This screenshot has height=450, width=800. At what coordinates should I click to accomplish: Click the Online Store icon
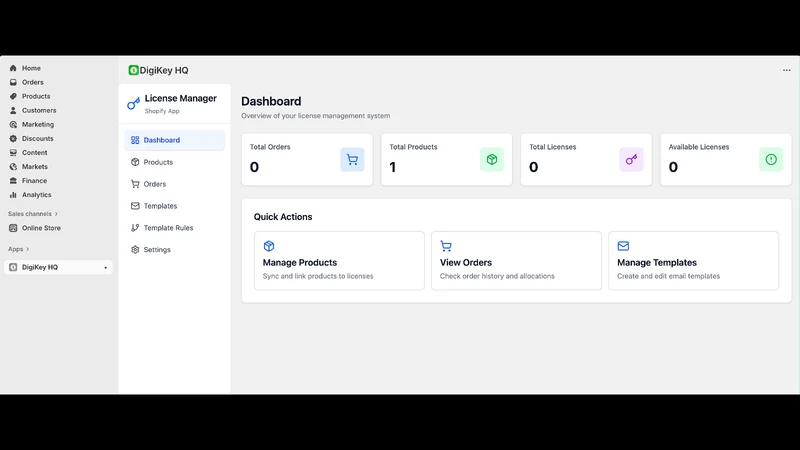coord(13,228)
